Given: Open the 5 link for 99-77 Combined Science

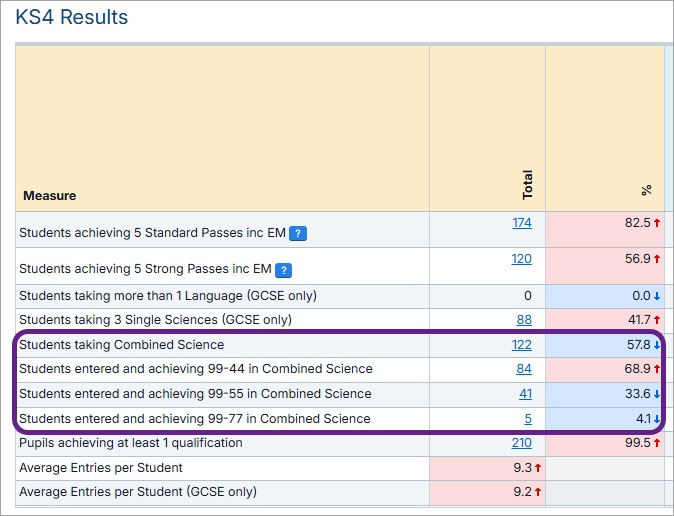Looking at the screenshot, I should [528, 419].
